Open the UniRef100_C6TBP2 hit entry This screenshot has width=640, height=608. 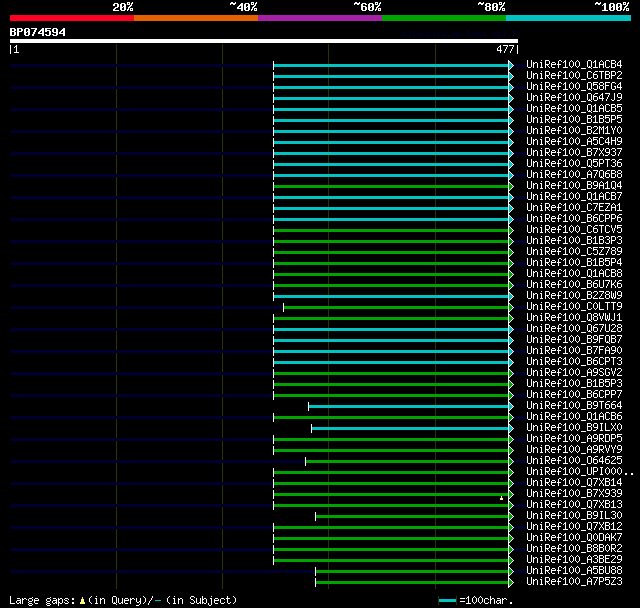tap(574, 75)
